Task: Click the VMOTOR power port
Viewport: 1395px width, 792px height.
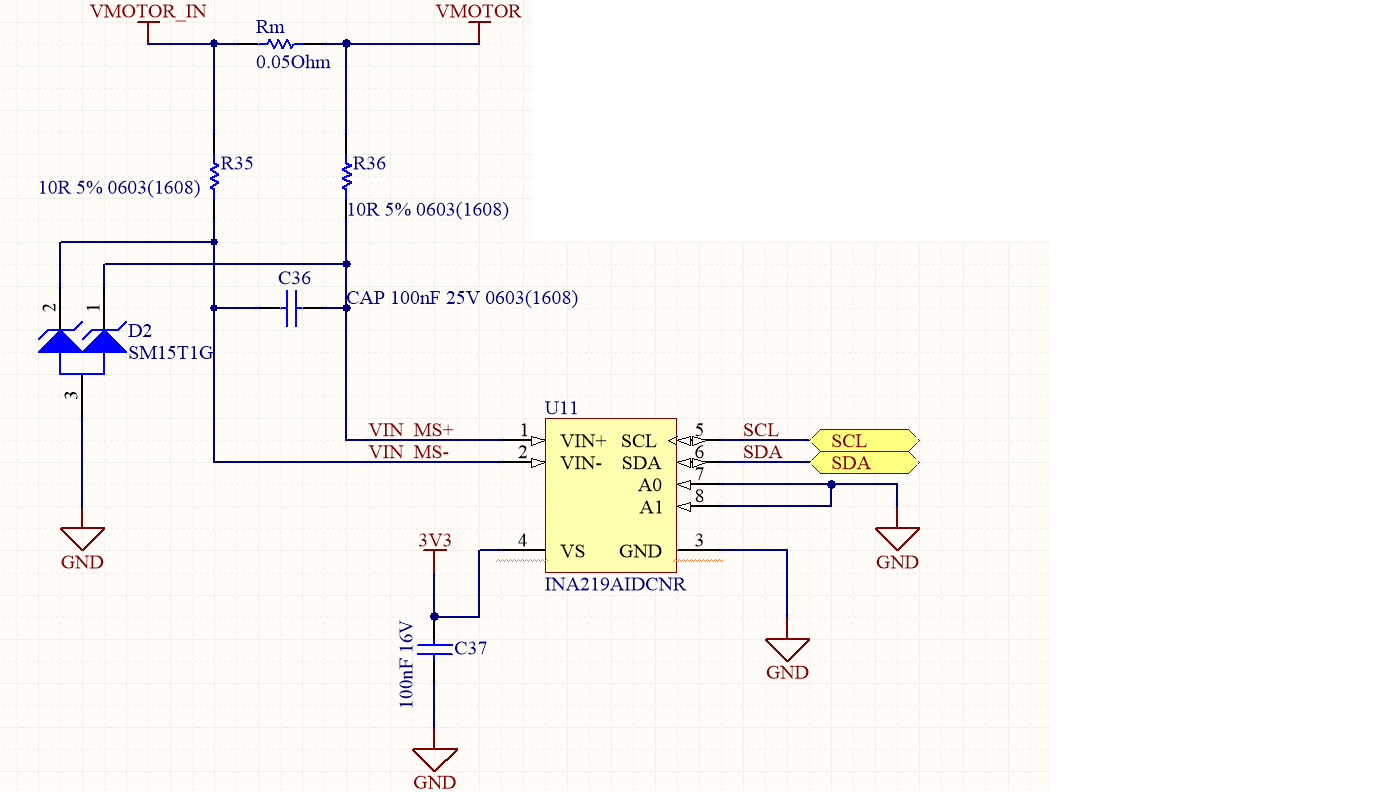Action: pos(479,22)
